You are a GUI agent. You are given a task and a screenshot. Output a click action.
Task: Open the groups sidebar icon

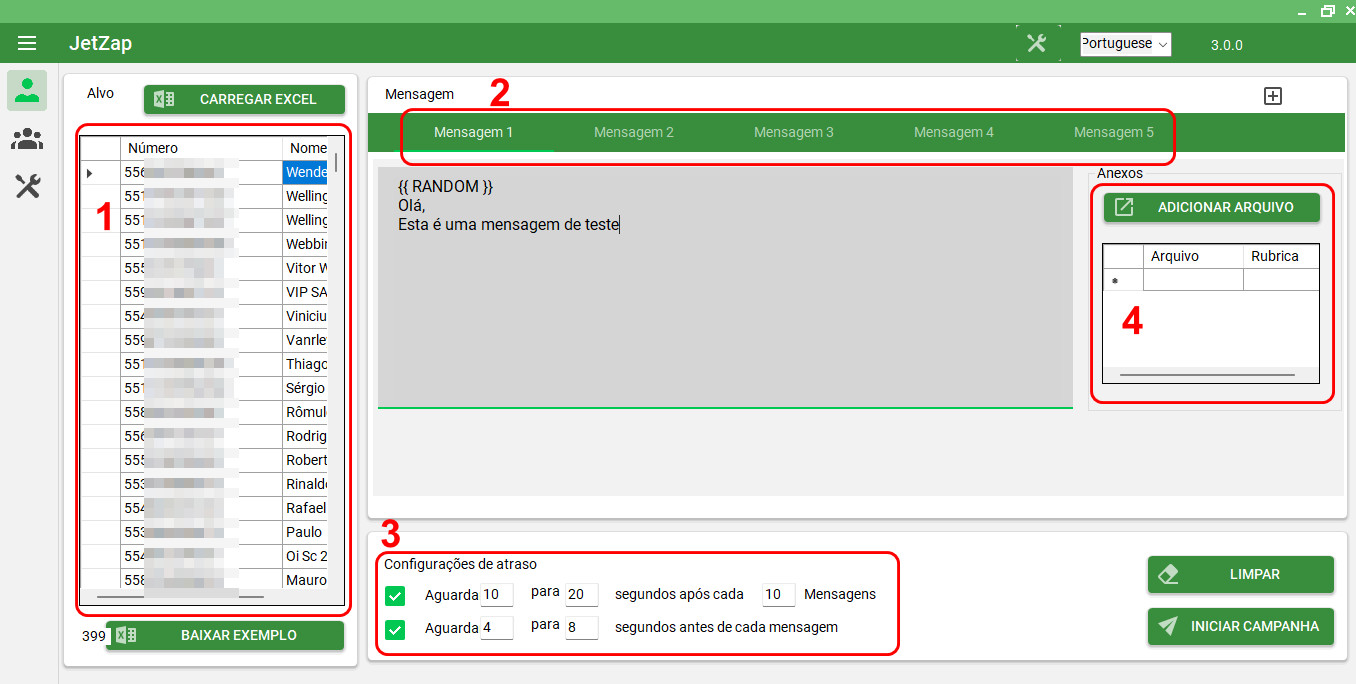pos(27,139)
